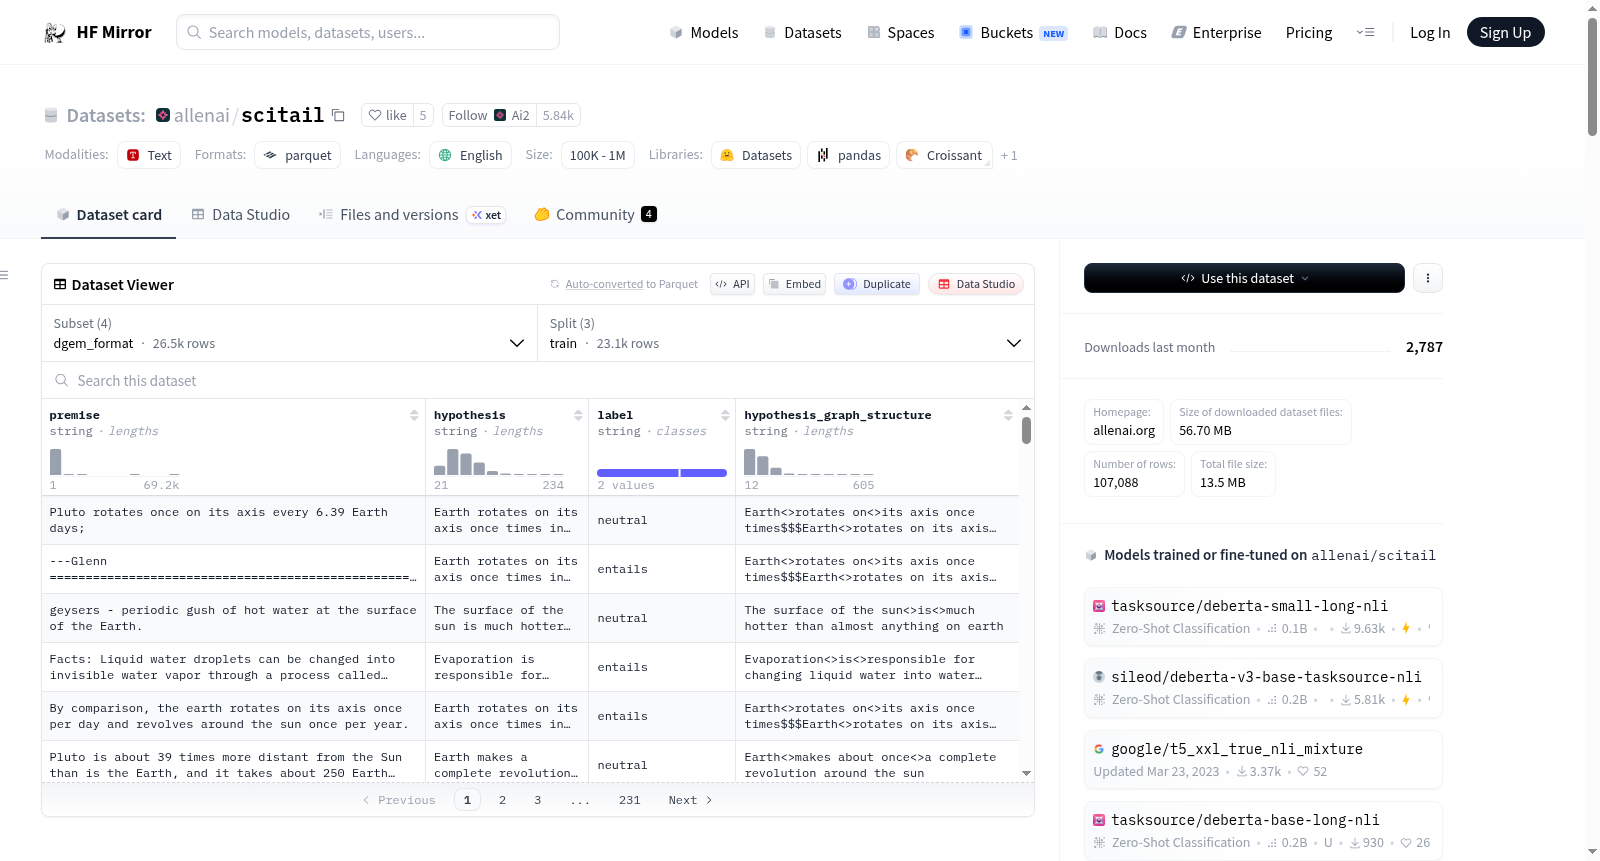This screenshot has width=1600, height=861.
Task: Click the allenai organization avatar icon
Action: click(x=163, y=115)
